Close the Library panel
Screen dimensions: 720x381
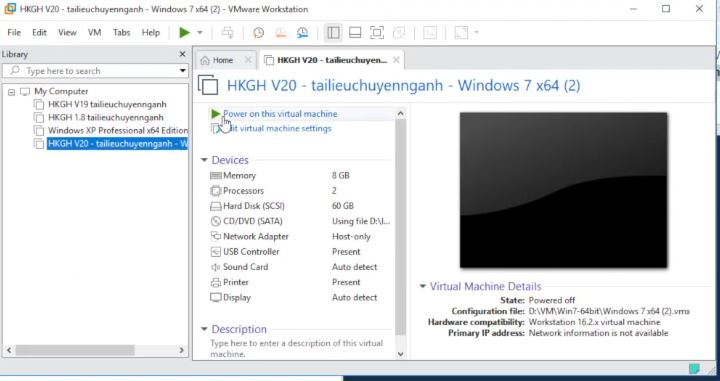point(182,54)
